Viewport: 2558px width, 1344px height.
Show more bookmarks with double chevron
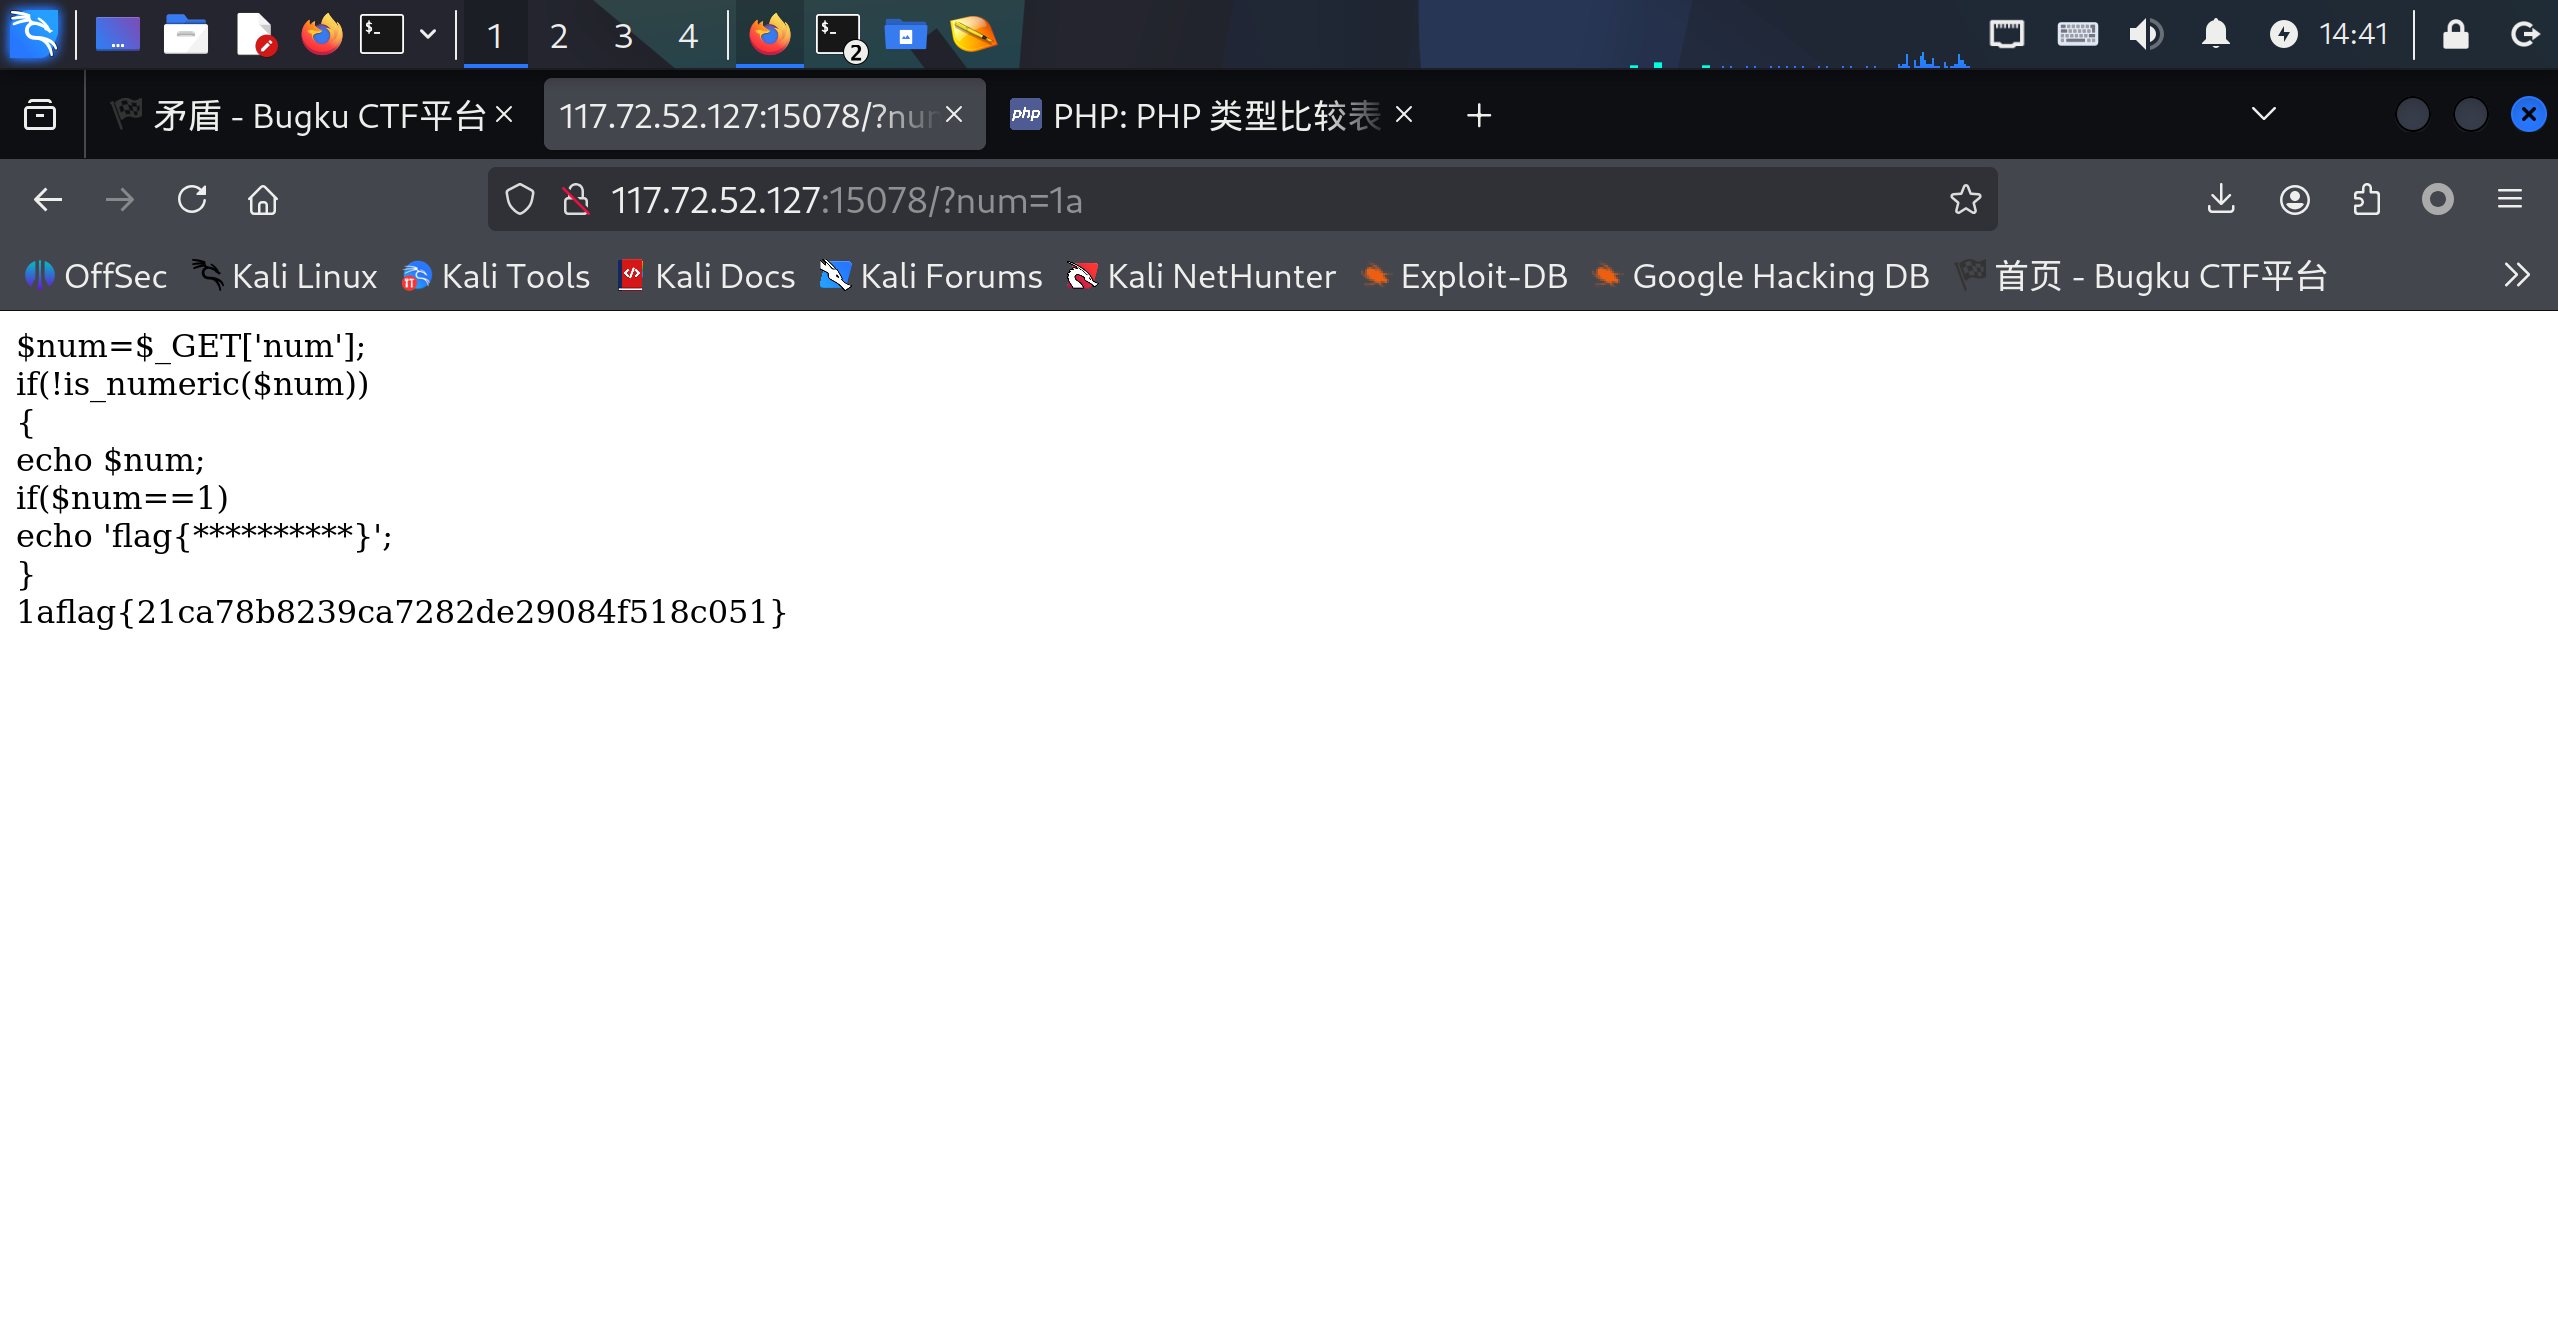point(2516,275)
